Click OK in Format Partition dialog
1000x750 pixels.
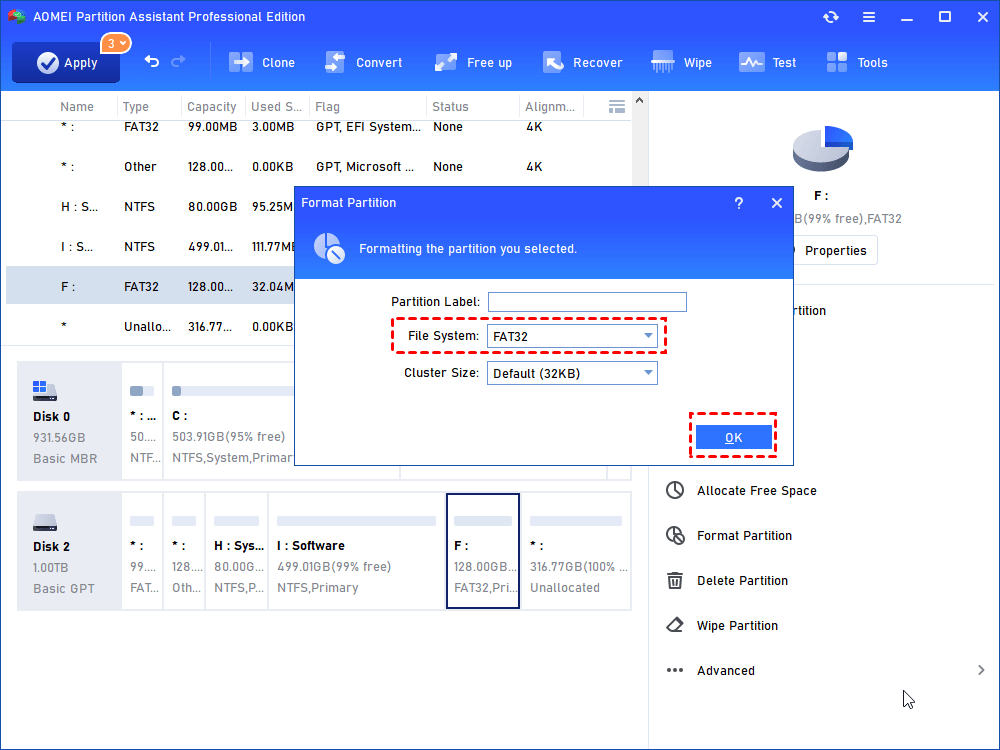click(x=733, y=437)
